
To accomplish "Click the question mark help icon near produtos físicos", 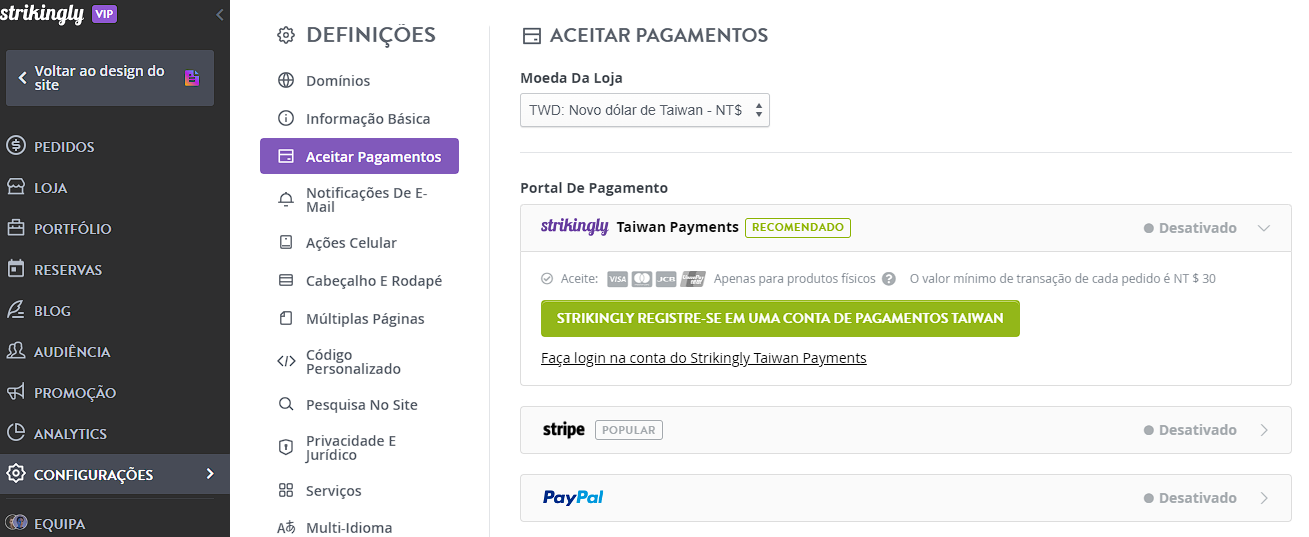I will [889, 279].
